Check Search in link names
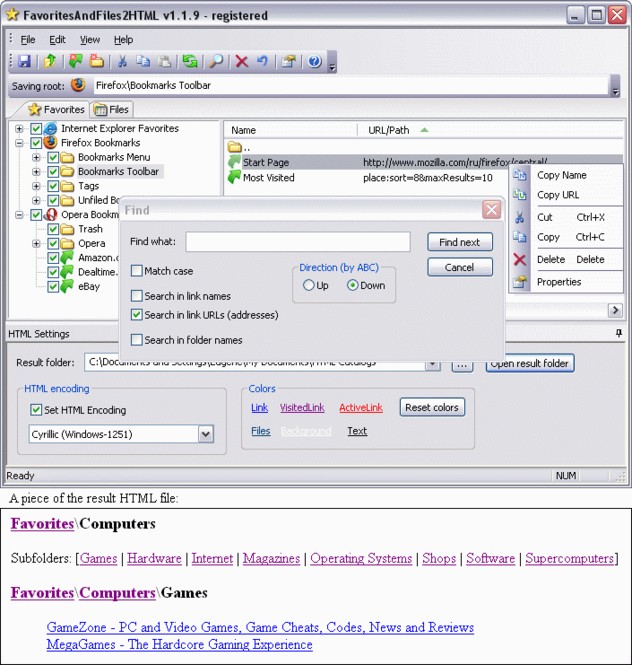 click(x=137, y=296)
